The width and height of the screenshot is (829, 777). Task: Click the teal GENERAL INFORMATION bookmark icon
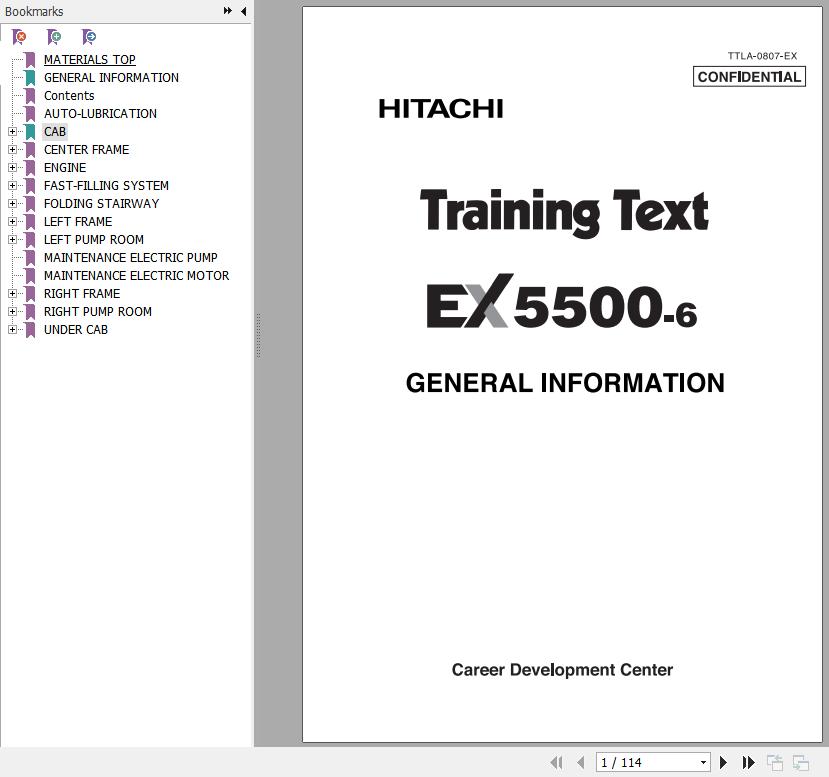coord(30,78)
